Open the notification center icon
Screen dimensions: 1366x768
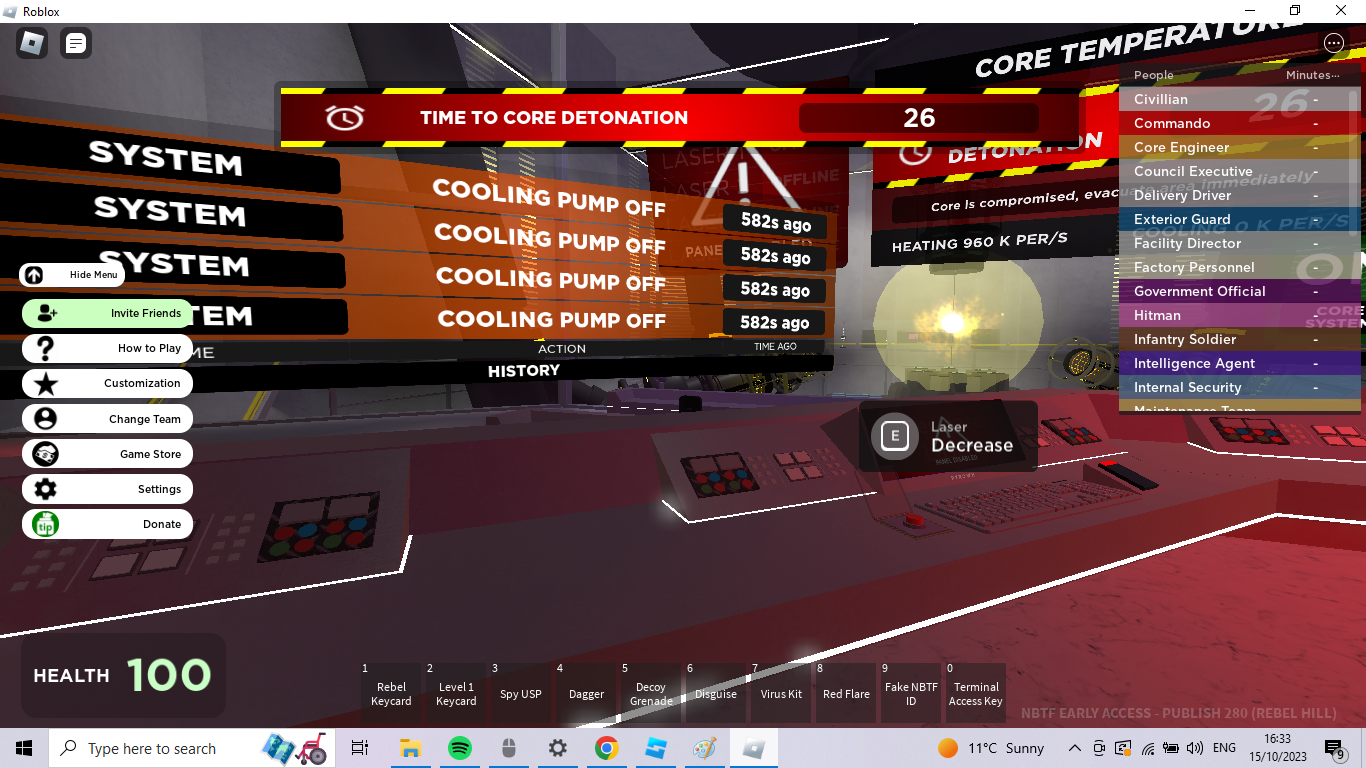click(x=1335, y=748)
